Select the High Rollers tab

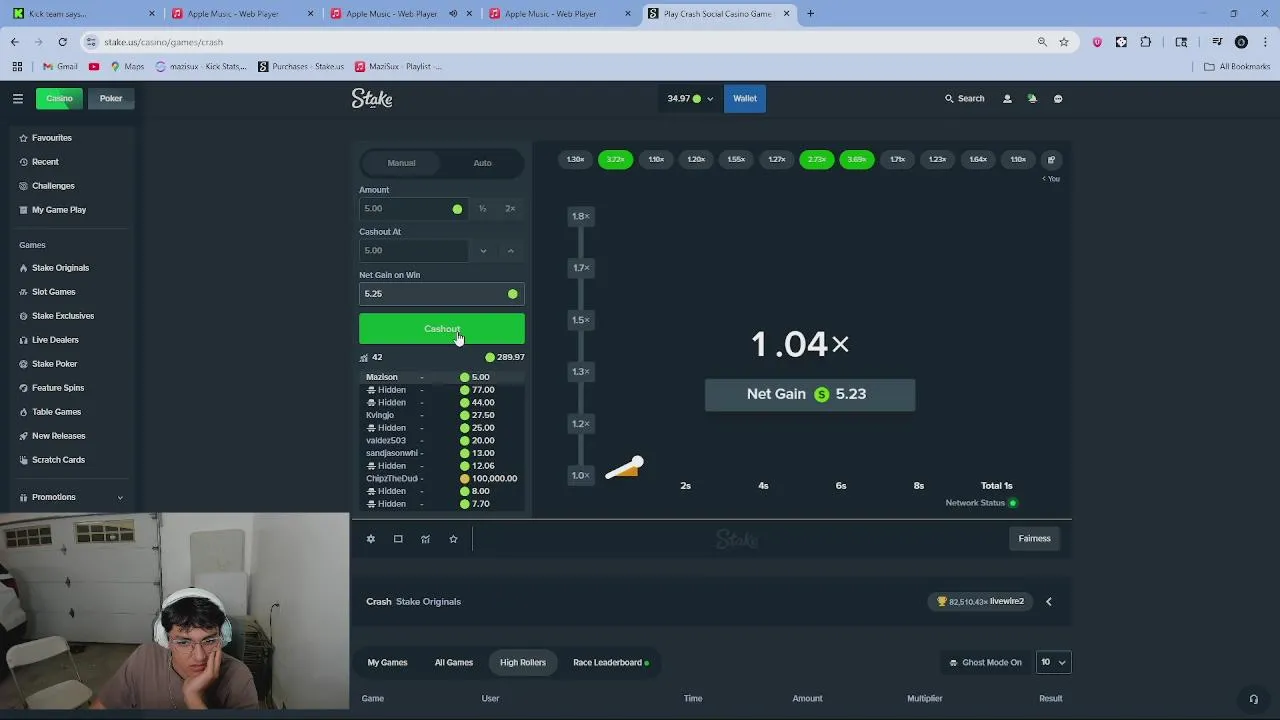(523, 662)
